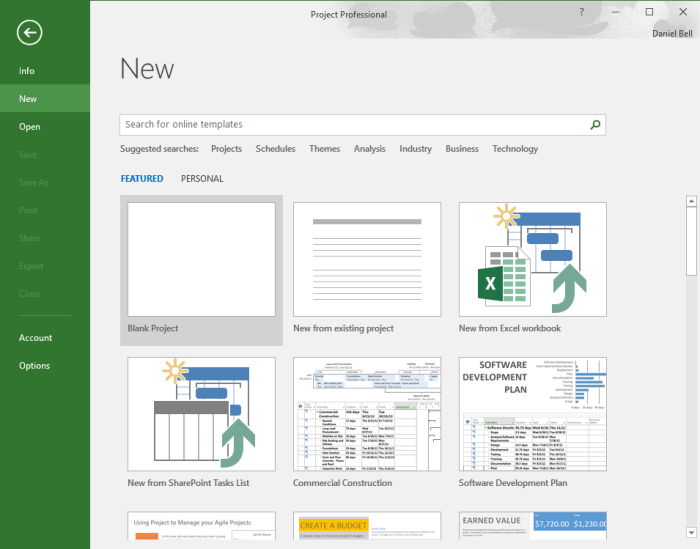Open the Info page in sidebar

coord(45,71)
